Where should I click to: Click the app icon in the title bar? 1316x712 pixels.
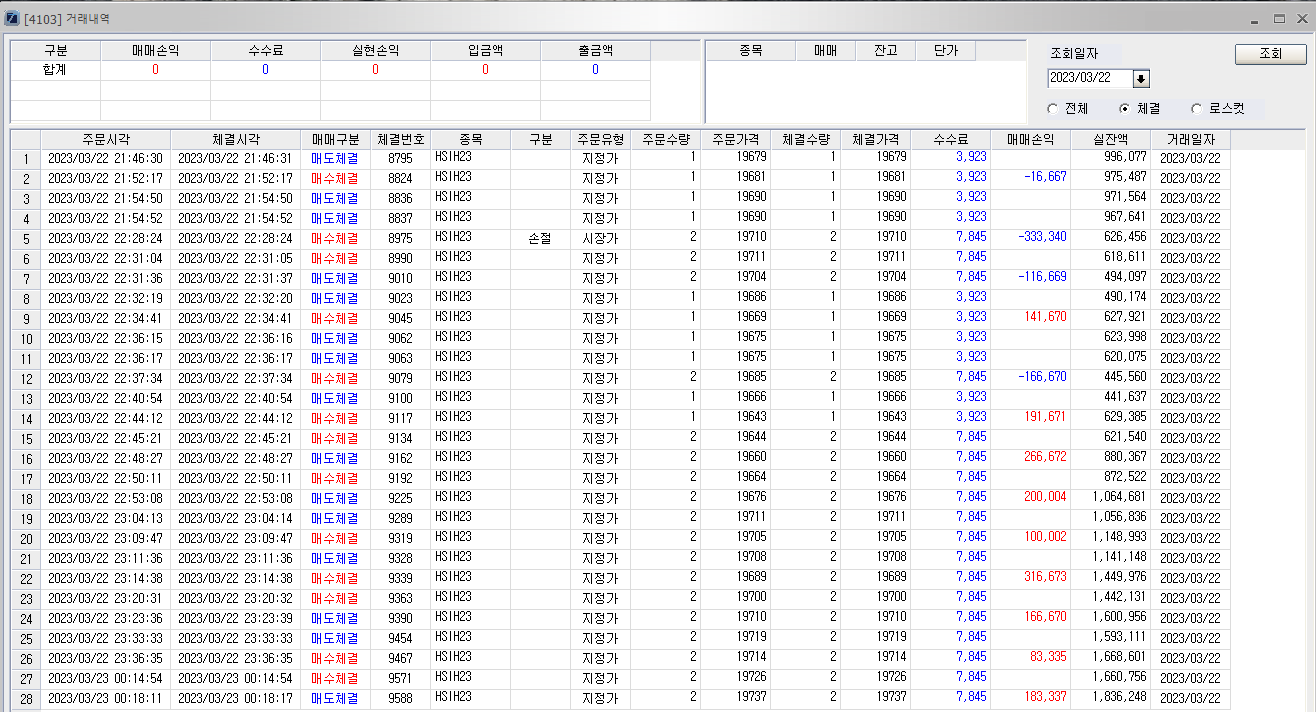[12, 19]
